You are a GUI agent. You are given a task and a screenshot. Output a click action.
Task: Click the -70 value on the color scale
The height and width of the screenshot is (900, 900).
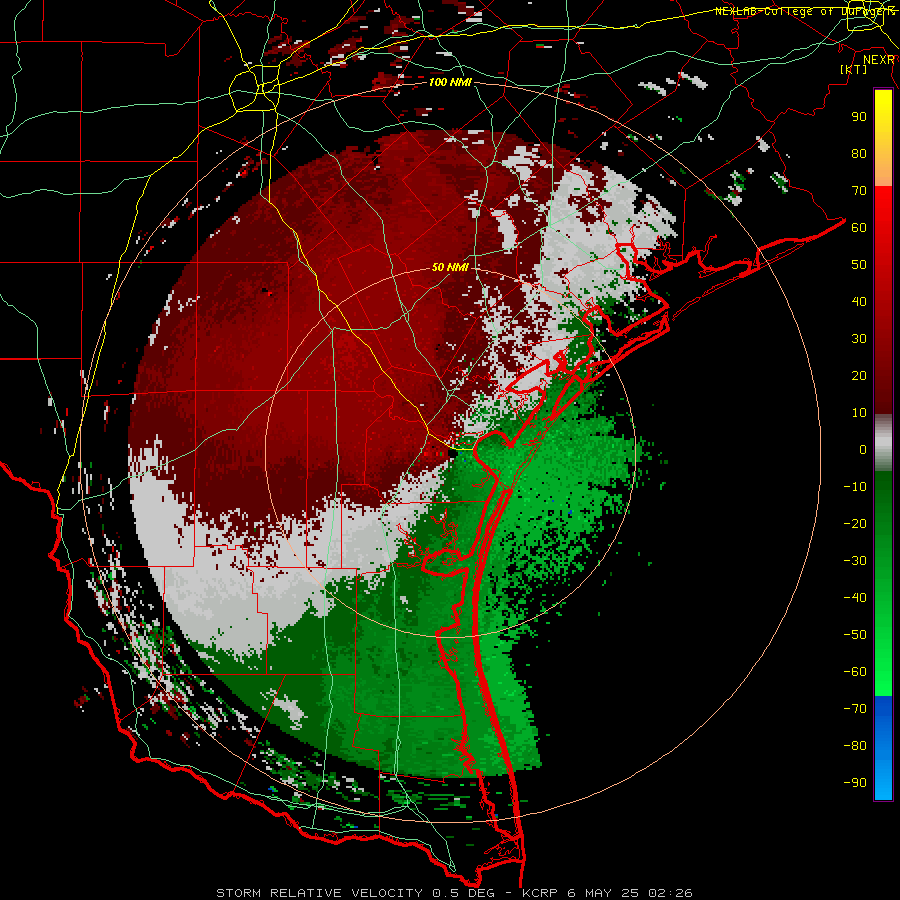855,709
